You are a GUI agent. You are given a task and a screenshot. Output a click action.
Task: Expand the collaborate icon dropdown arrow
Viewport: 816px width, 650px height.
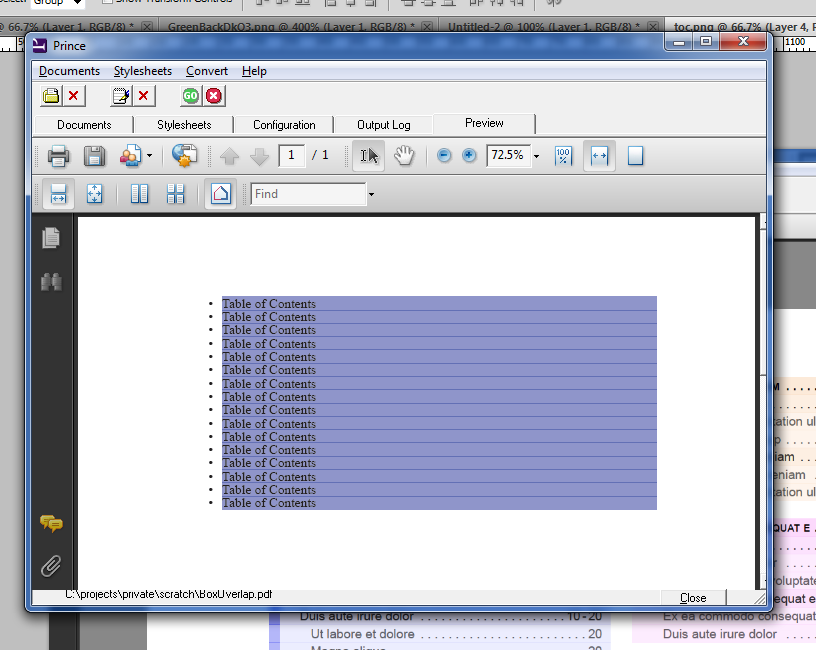[x=150, y=157]
